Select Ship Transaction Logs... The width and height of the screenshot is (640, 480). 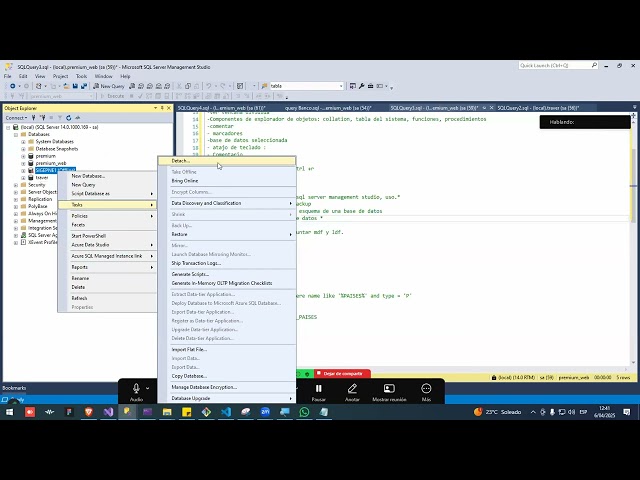click(227, 263)
